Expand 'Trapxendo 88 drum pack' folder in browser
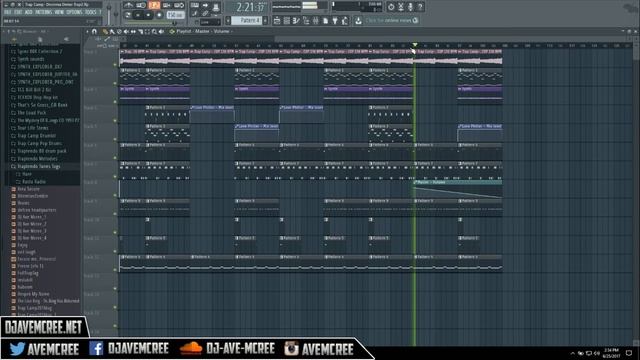 pyautogui.click(x=41, y=151)
